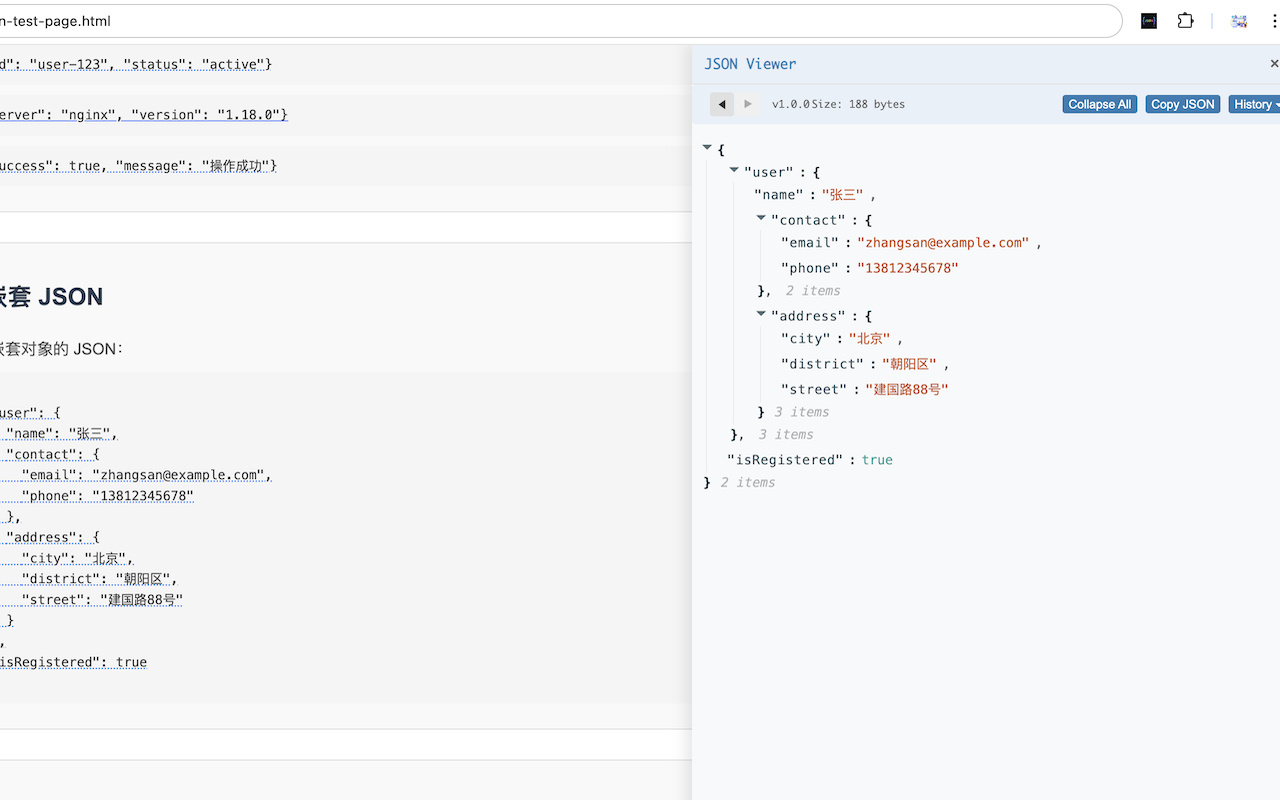Image resolution: width=1280 pixels, height=800 pixels.
Task: Collapse the "contact" node
Action: tap(762, 218)
